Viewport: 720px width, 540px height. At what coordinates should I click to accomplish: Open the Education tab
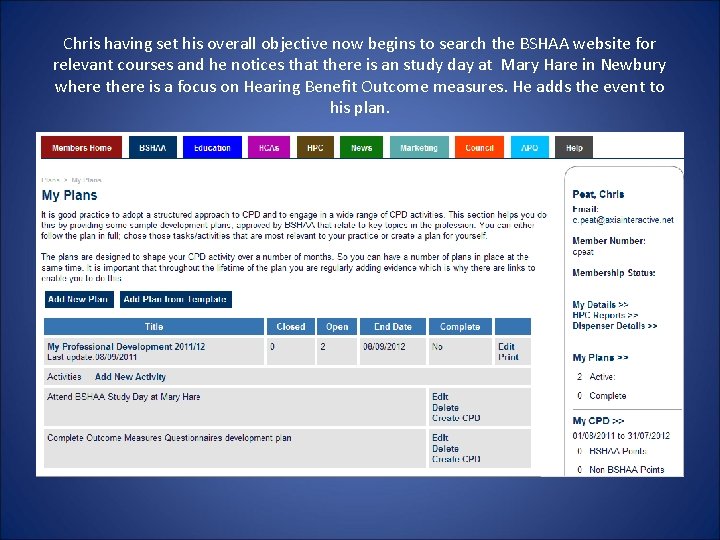212,147
